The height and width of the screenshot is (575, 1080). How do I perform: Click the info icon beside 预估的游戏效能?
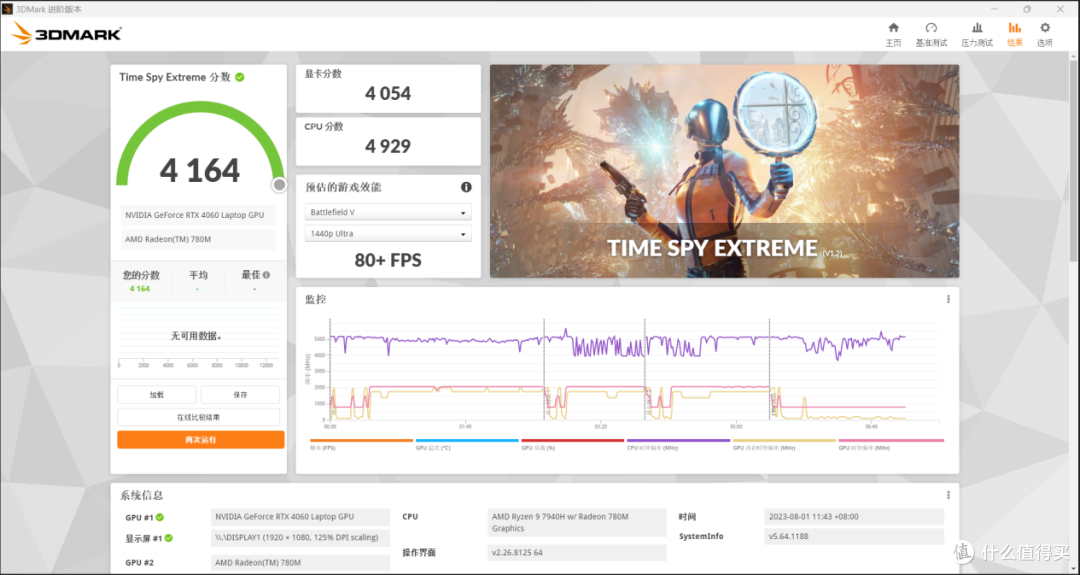click(x=466, y=187)
